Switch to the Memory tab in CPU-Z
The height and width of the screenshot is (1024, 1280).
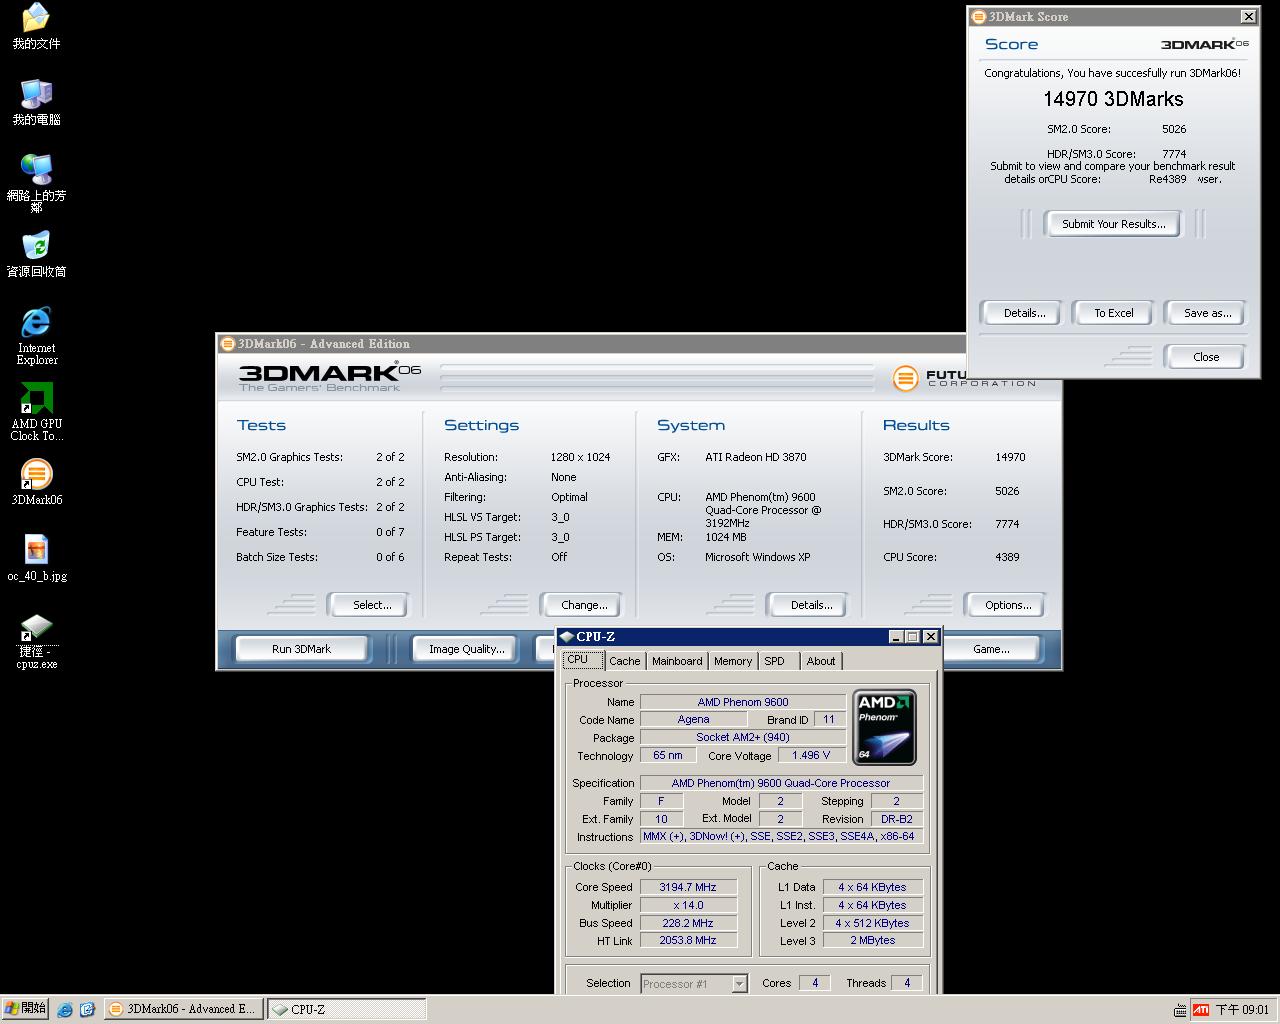733,661
